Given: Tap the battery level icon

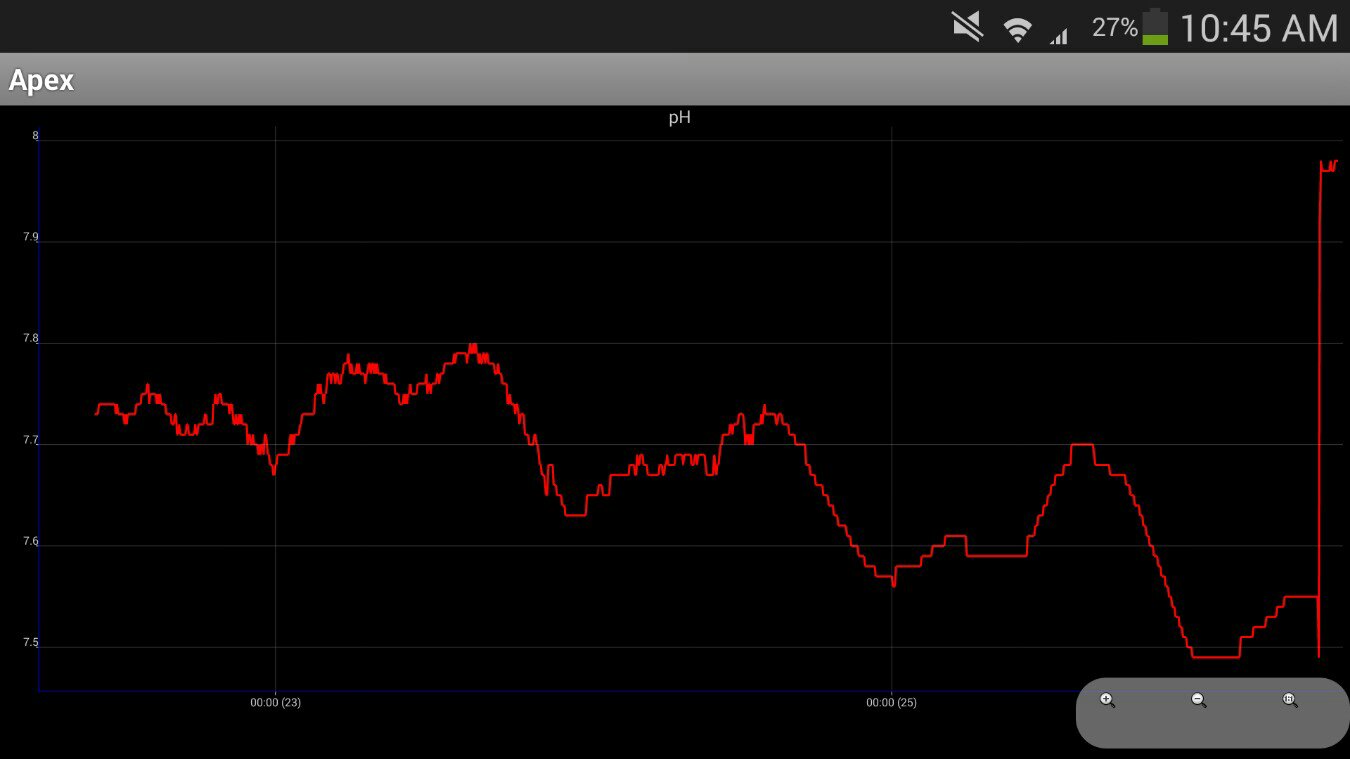Looking at the screenshot, I should [1155, 27].
